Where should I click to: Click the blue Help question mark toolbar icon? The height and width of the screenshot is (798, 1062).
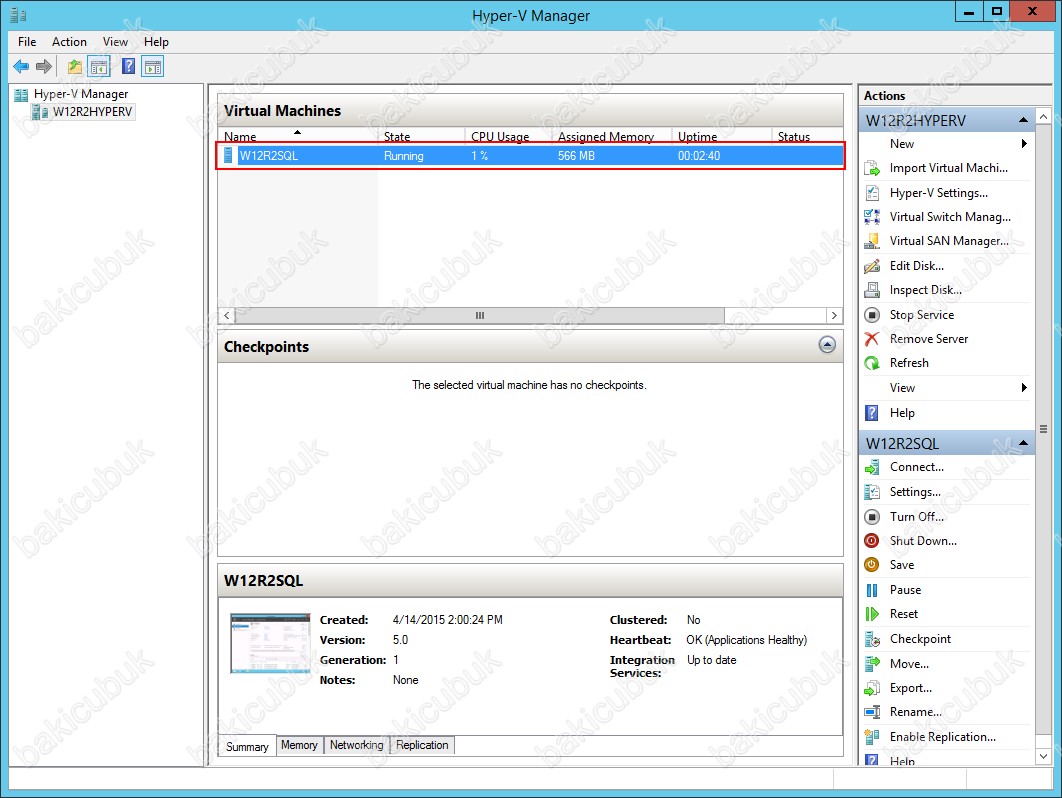128,66
